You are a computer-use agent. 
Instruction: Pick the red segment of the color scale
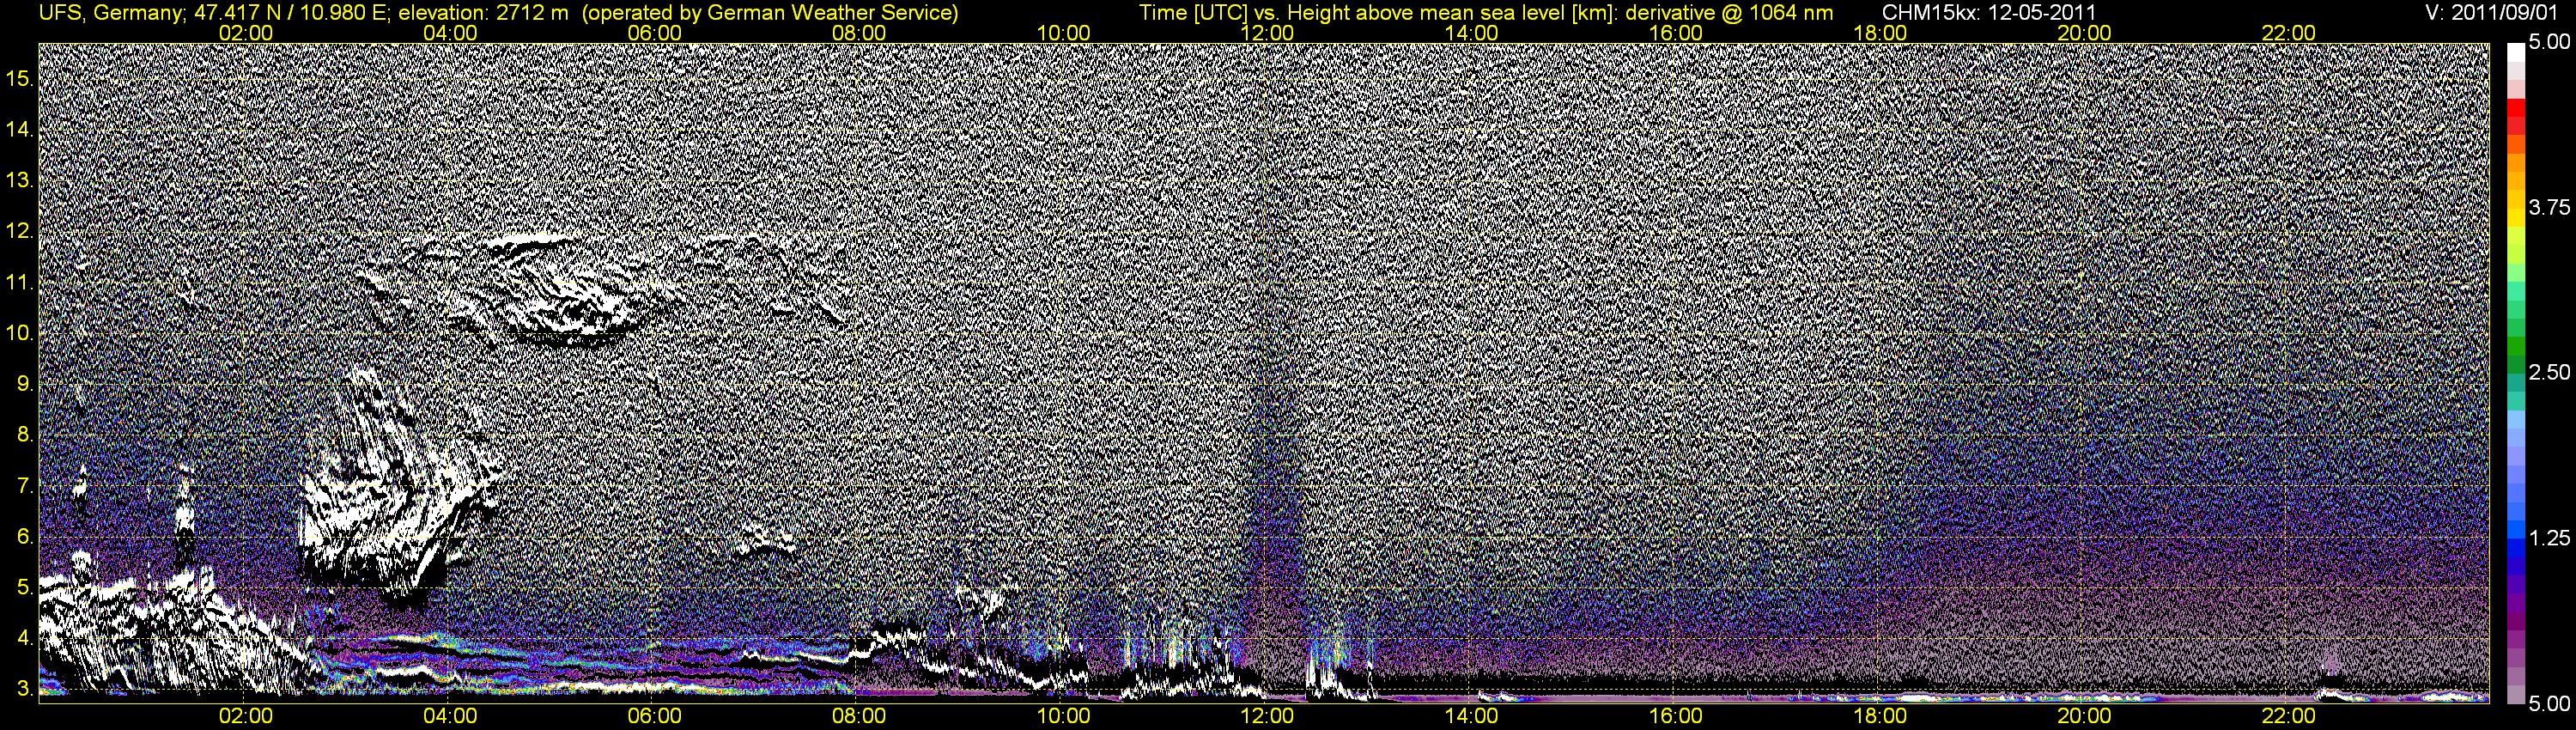coord(2515,108)
